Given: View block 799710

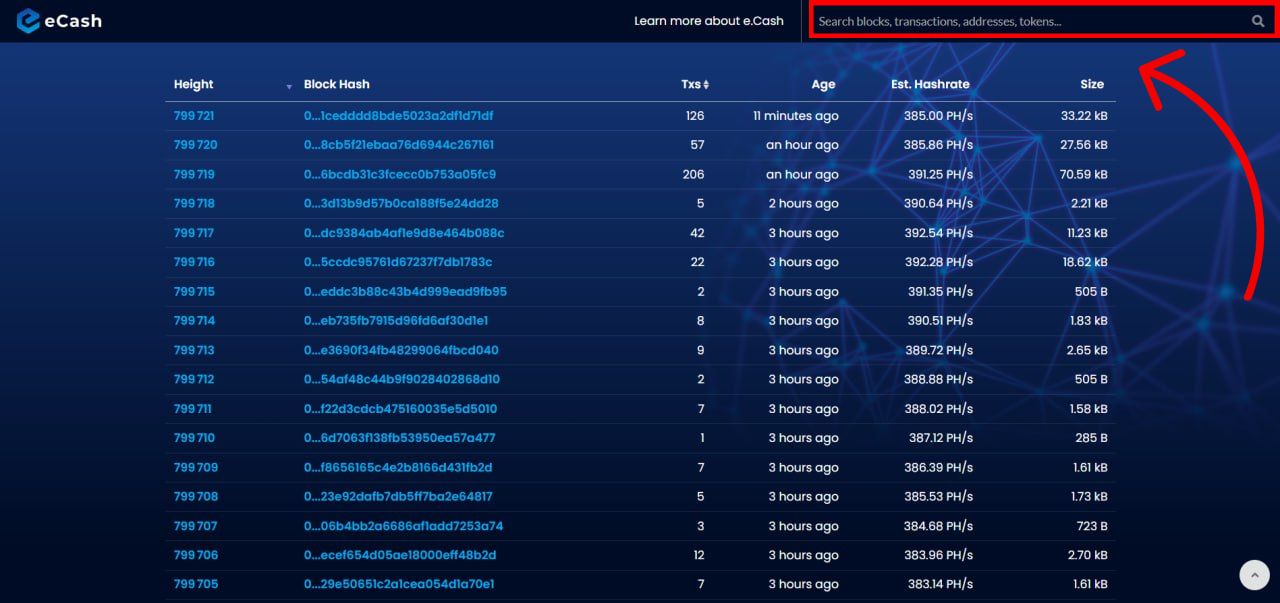Looking at the screenshot, I should [x=194, y=438].
